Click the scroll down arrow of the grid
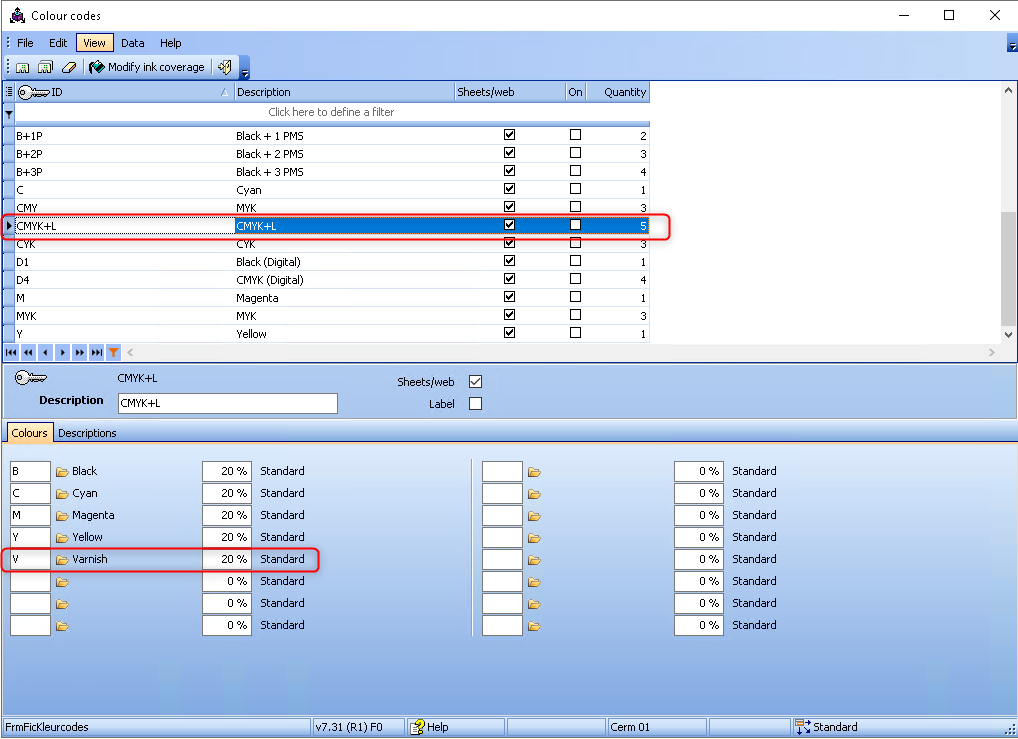Image resolution: width=1018 pixels, height=739 pixels. [x=1008, y=335]
